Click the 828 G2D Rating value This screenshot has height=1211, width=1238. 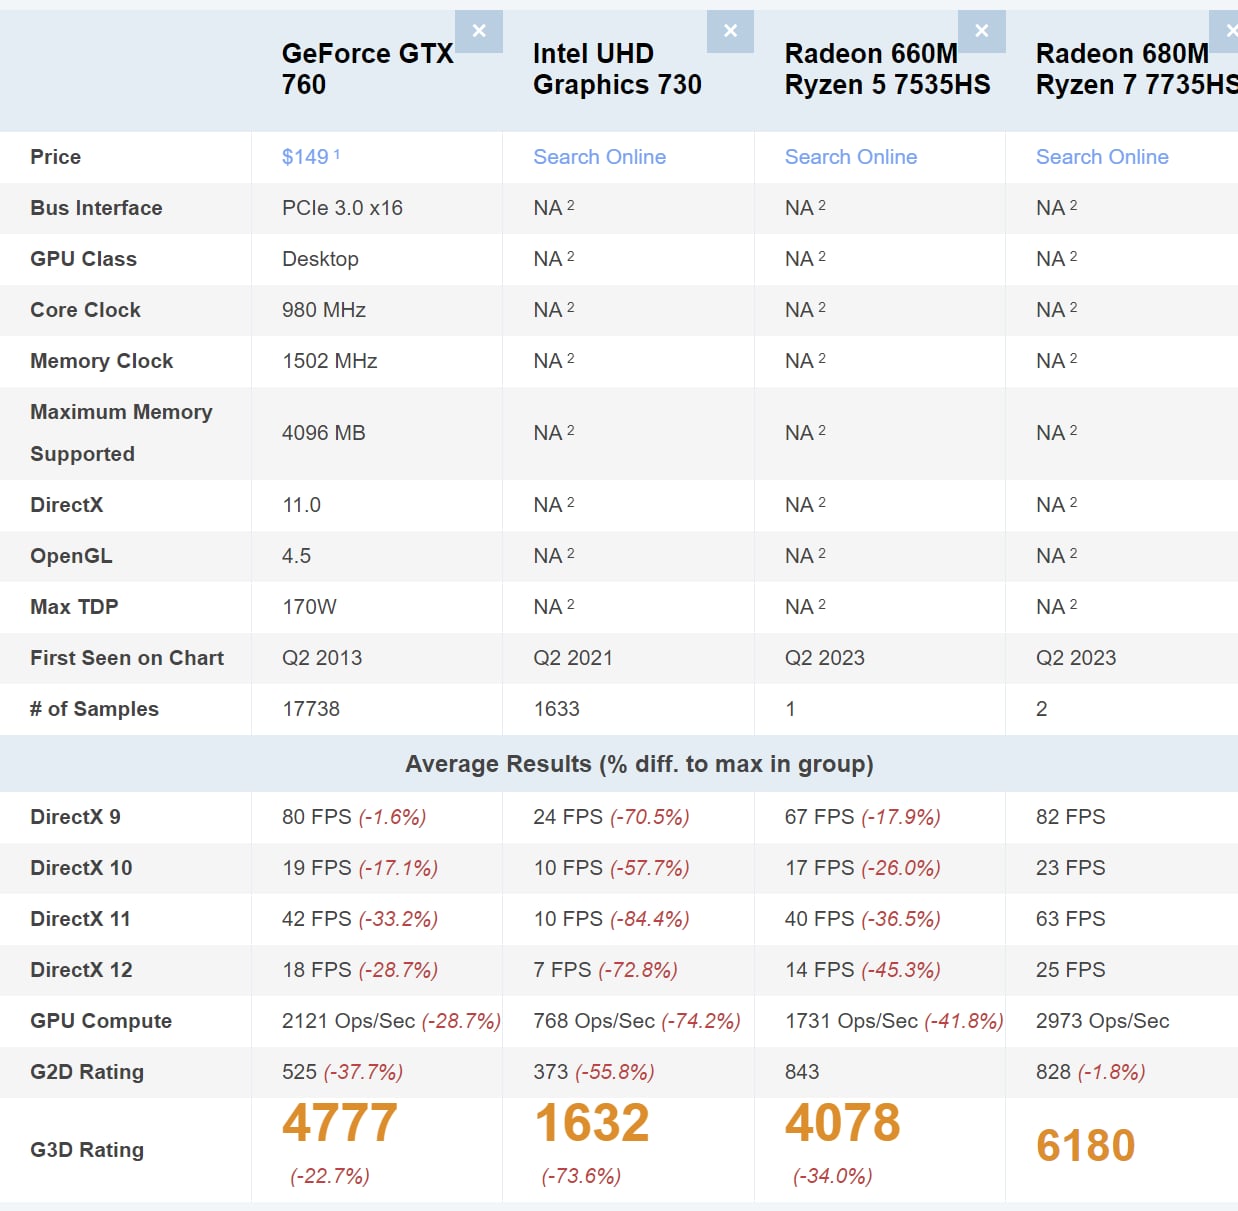1054,1072
